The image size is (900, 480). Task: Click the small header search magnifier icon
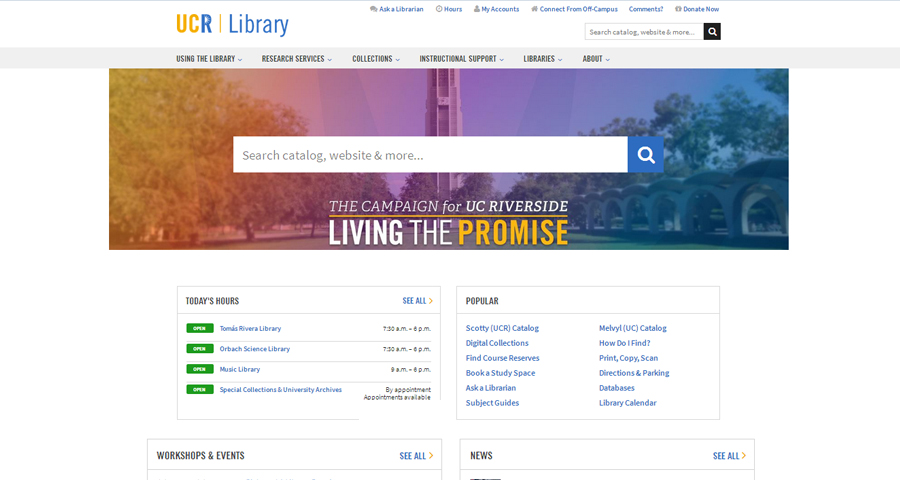(712, 32)
